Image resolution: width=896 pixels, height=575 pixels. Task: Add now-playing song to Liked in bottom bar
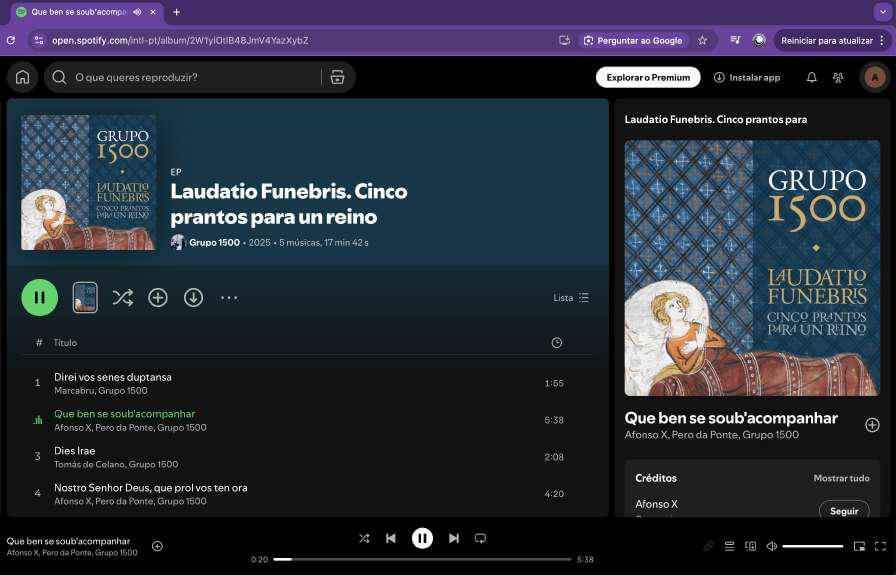pyautogui.click(x=157, y=546)
